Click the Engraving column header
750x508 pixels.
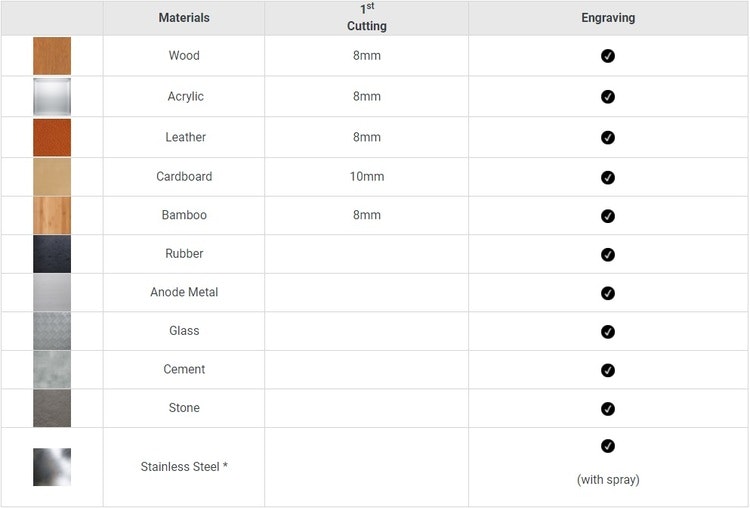[608, 18]
